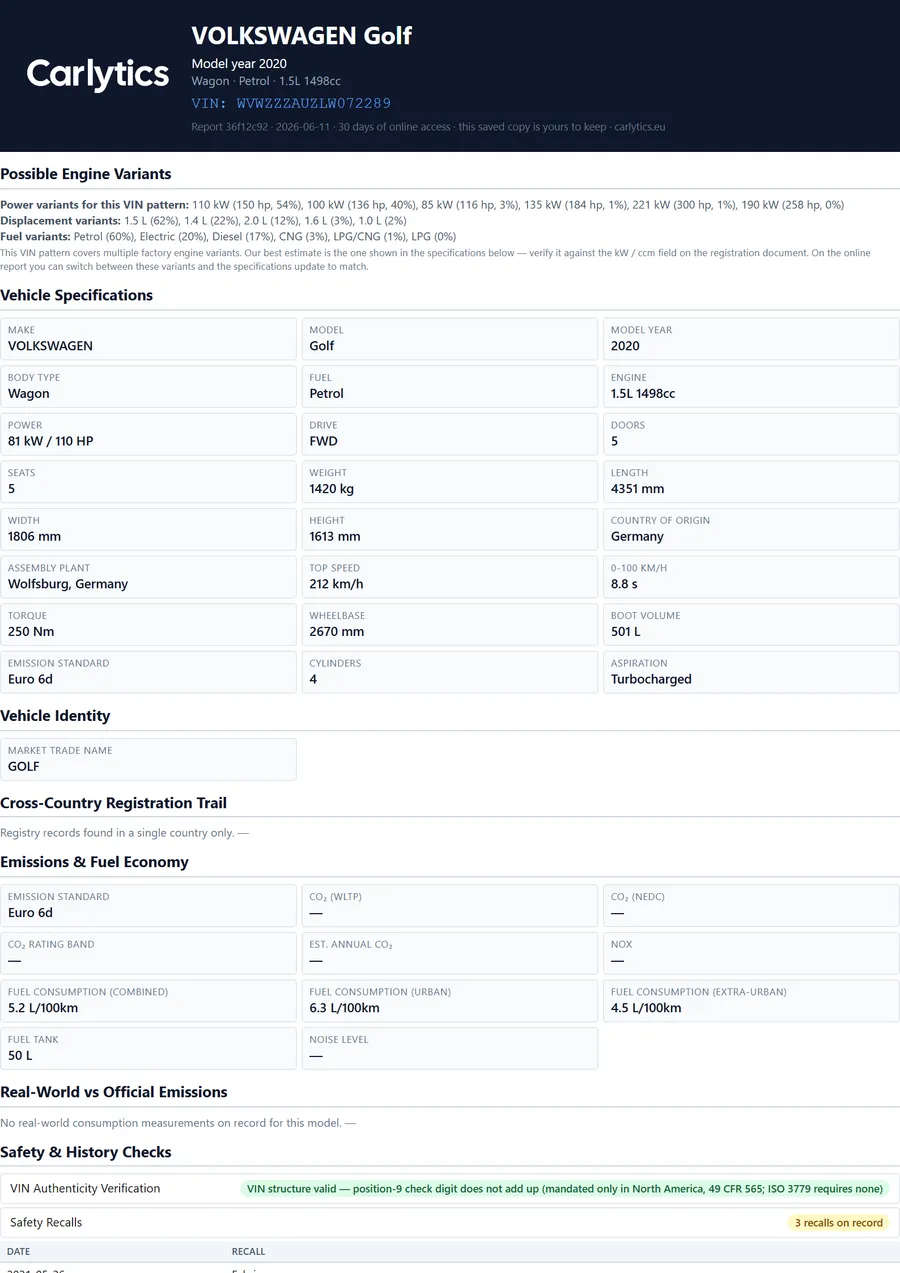Click the 3 recalls on record badge
This screenshot has height=1273, width=900.
839,1223
